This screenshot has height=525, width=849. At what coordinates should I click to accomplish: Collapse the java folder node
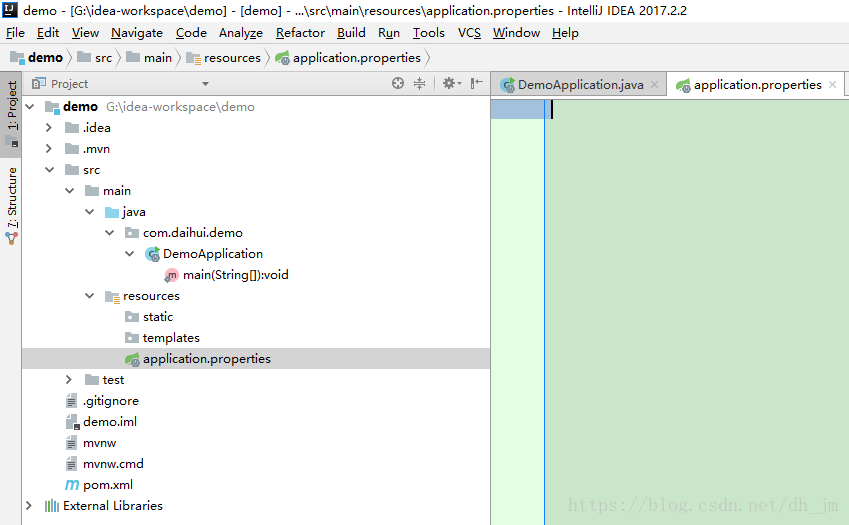90,212
